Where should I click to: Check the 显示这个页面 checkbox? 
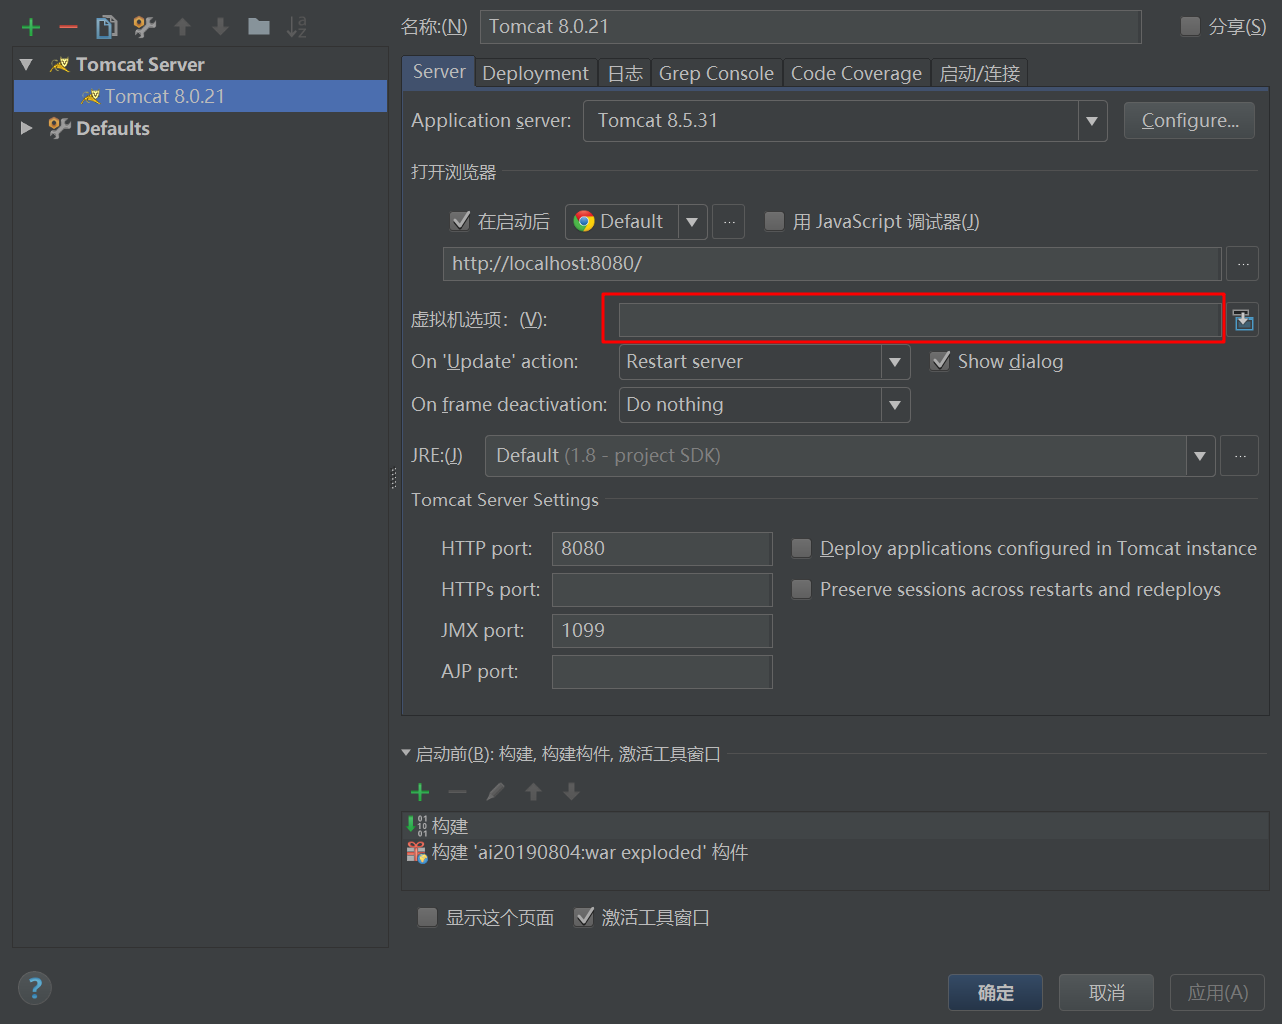427,917
